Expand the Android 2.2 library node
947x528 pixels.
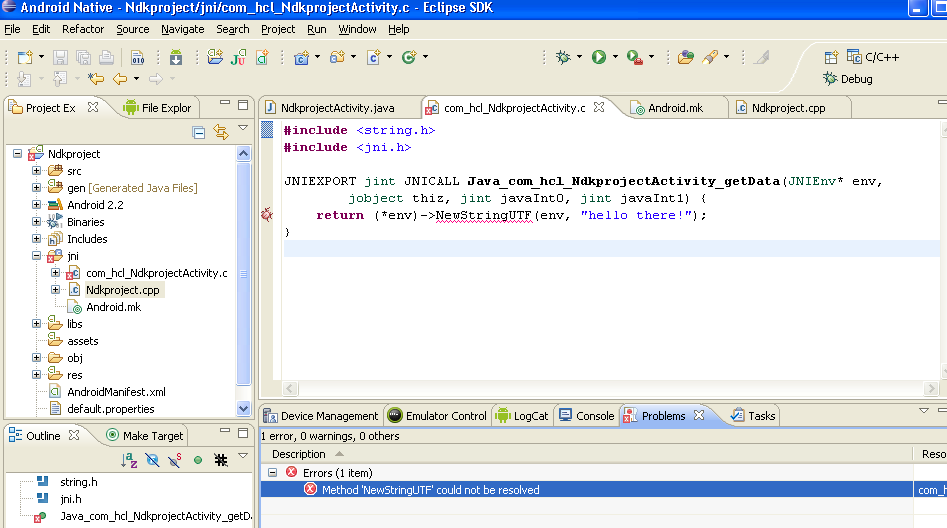(36, 204)
